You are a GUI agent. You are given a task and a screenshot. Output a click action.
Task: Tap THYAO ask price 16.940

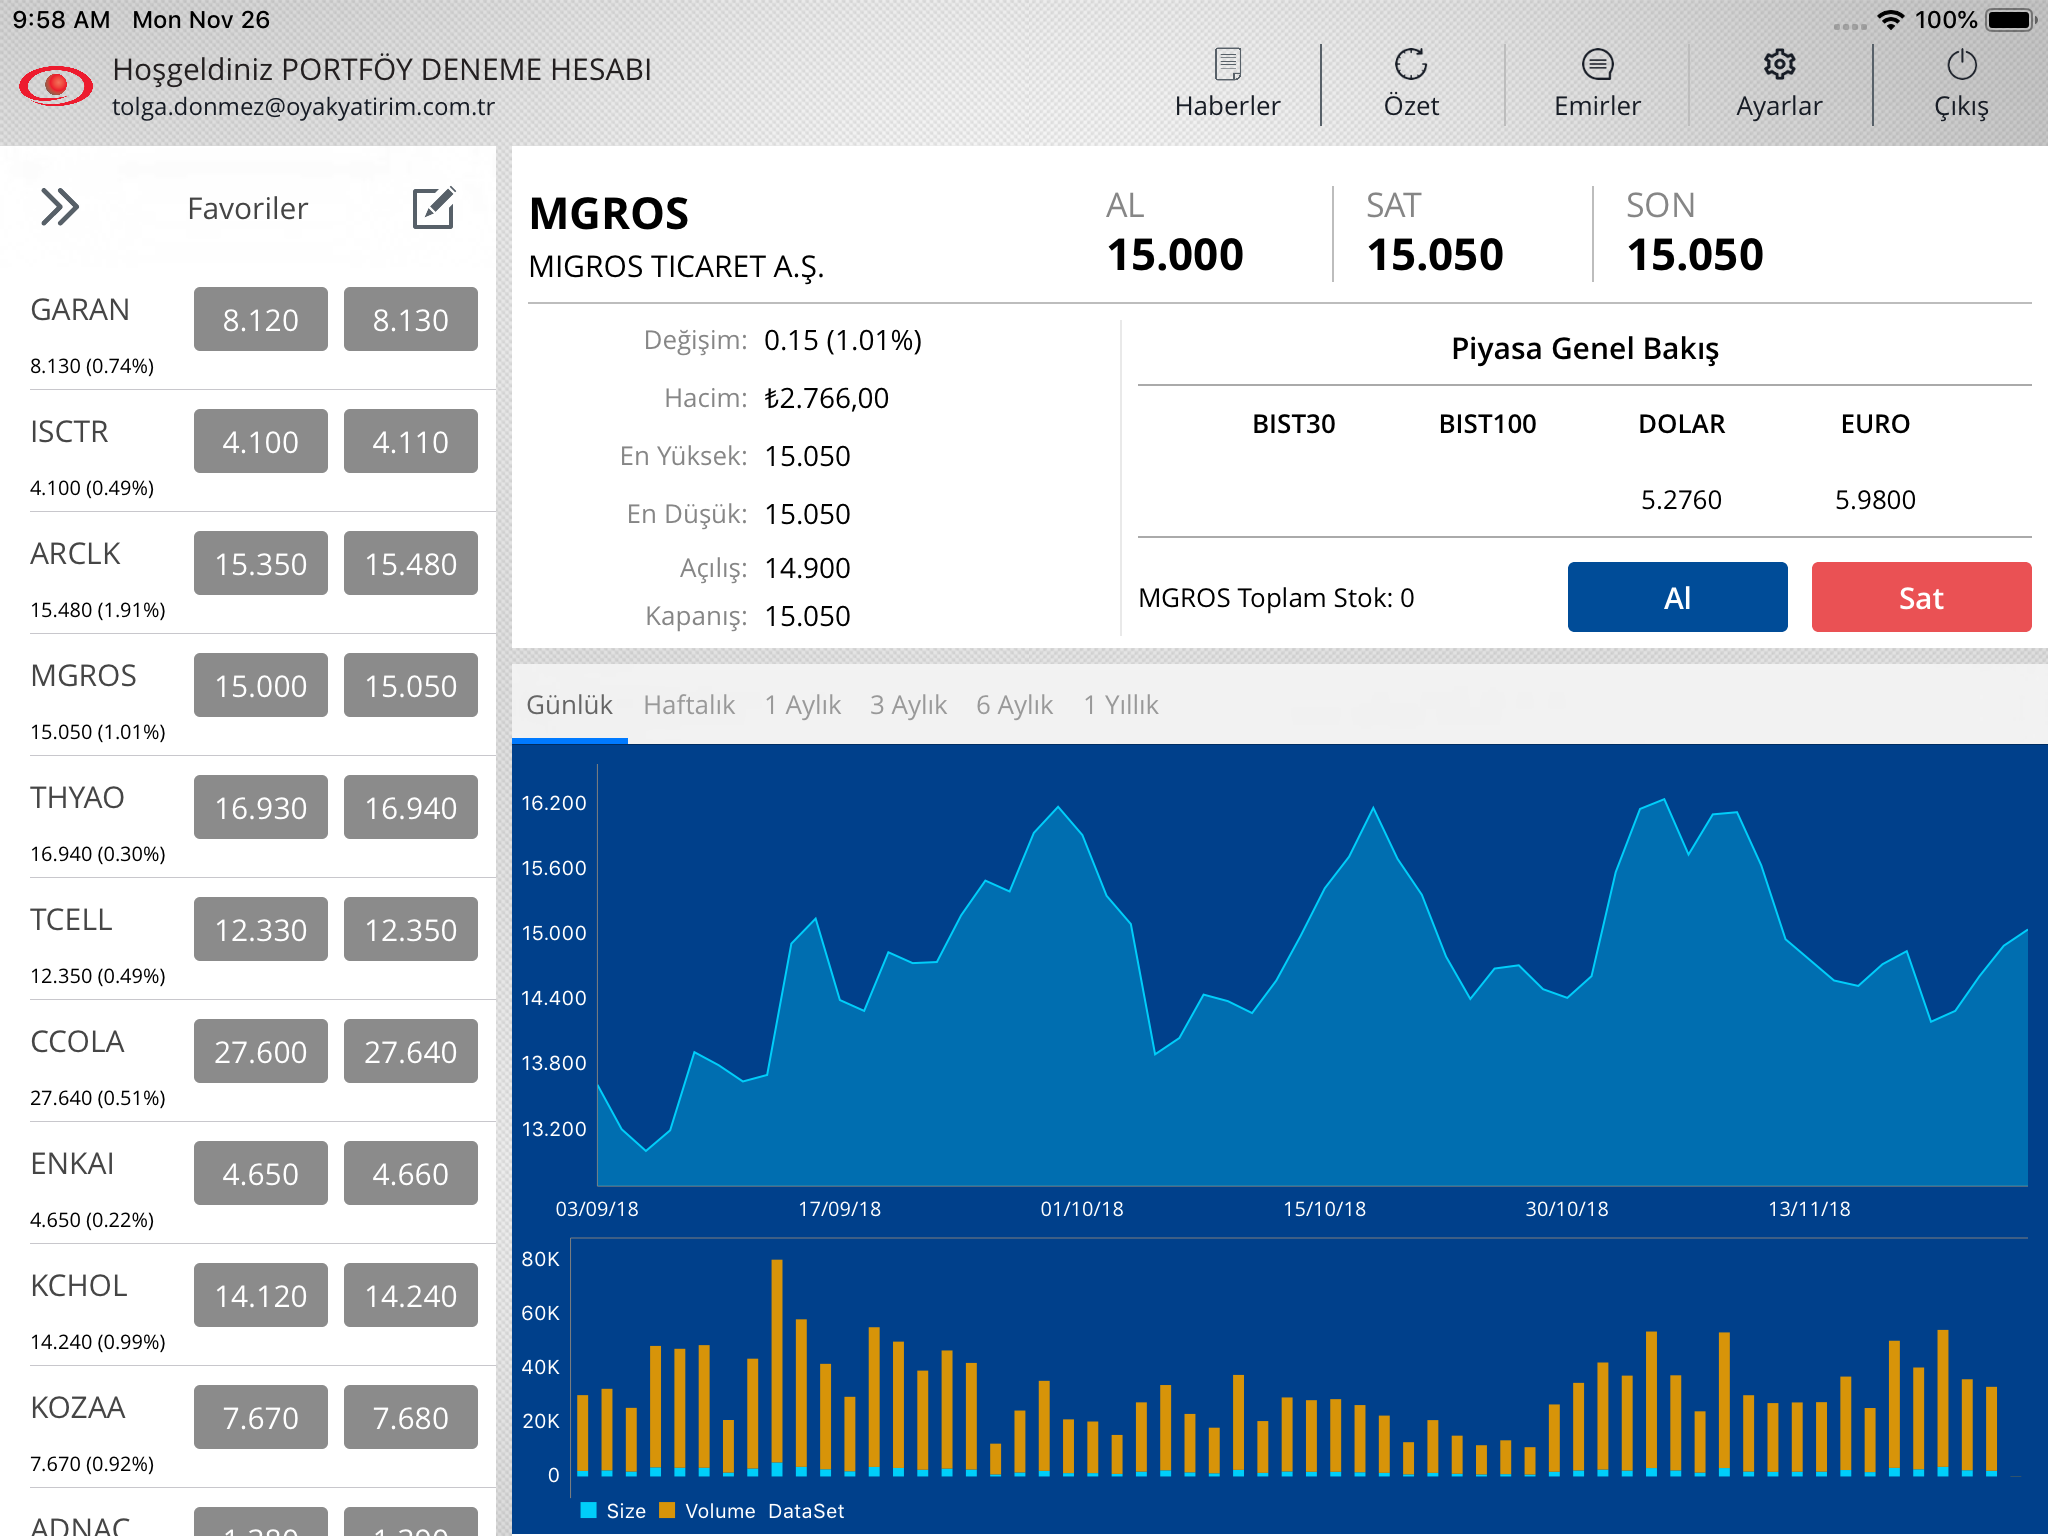click(x=410, y=808)
